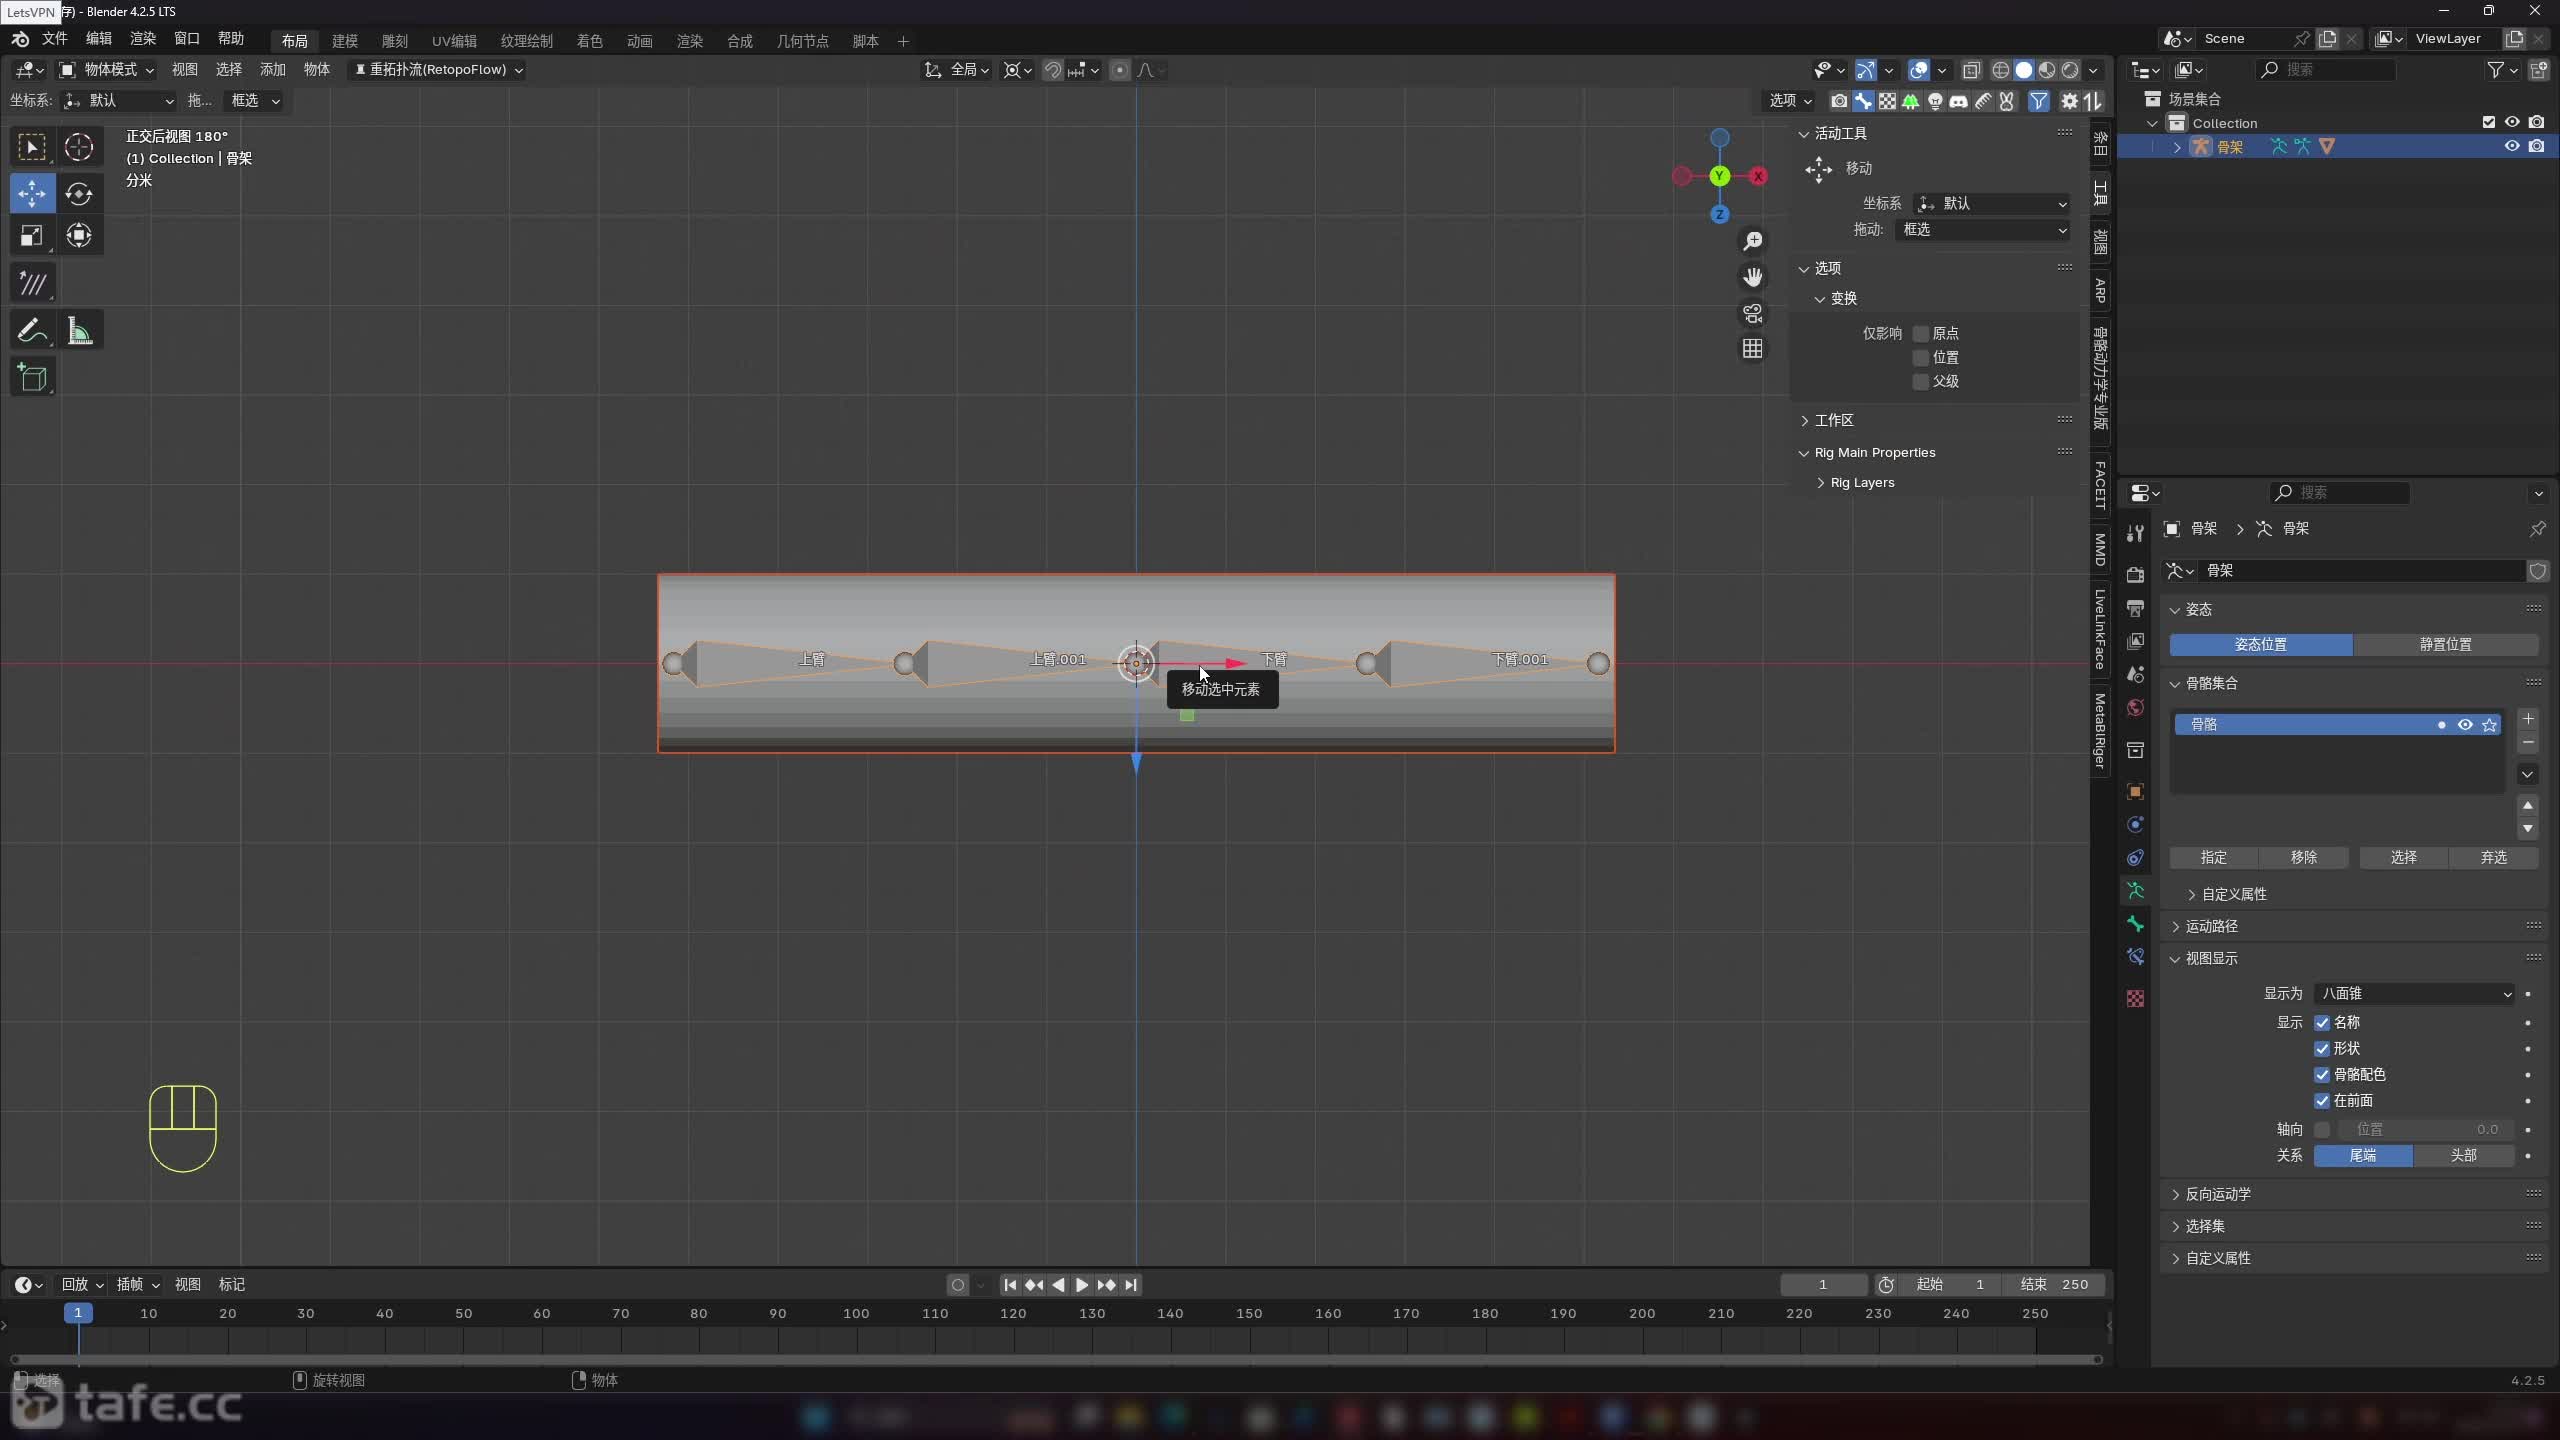Toggle camera view in viewport
2560x1440 pixels.
(x=1752, y=313)
